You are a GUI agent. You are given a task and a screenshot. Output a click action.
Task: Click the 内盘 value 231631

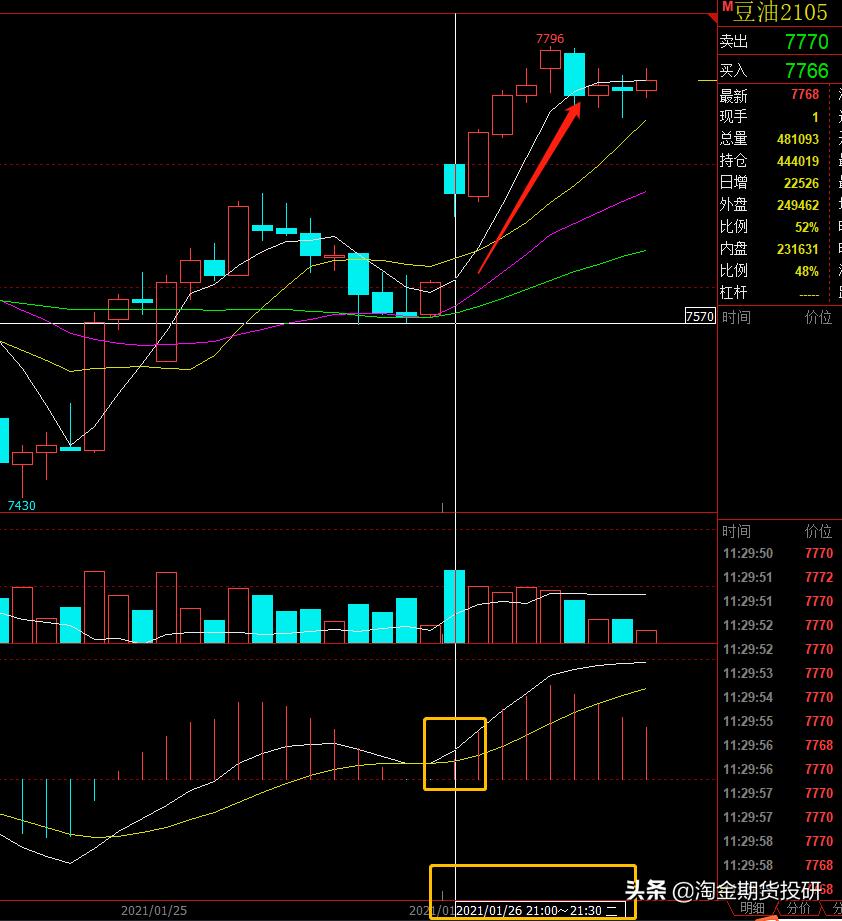pyautogui.click(x=797, y=249)
